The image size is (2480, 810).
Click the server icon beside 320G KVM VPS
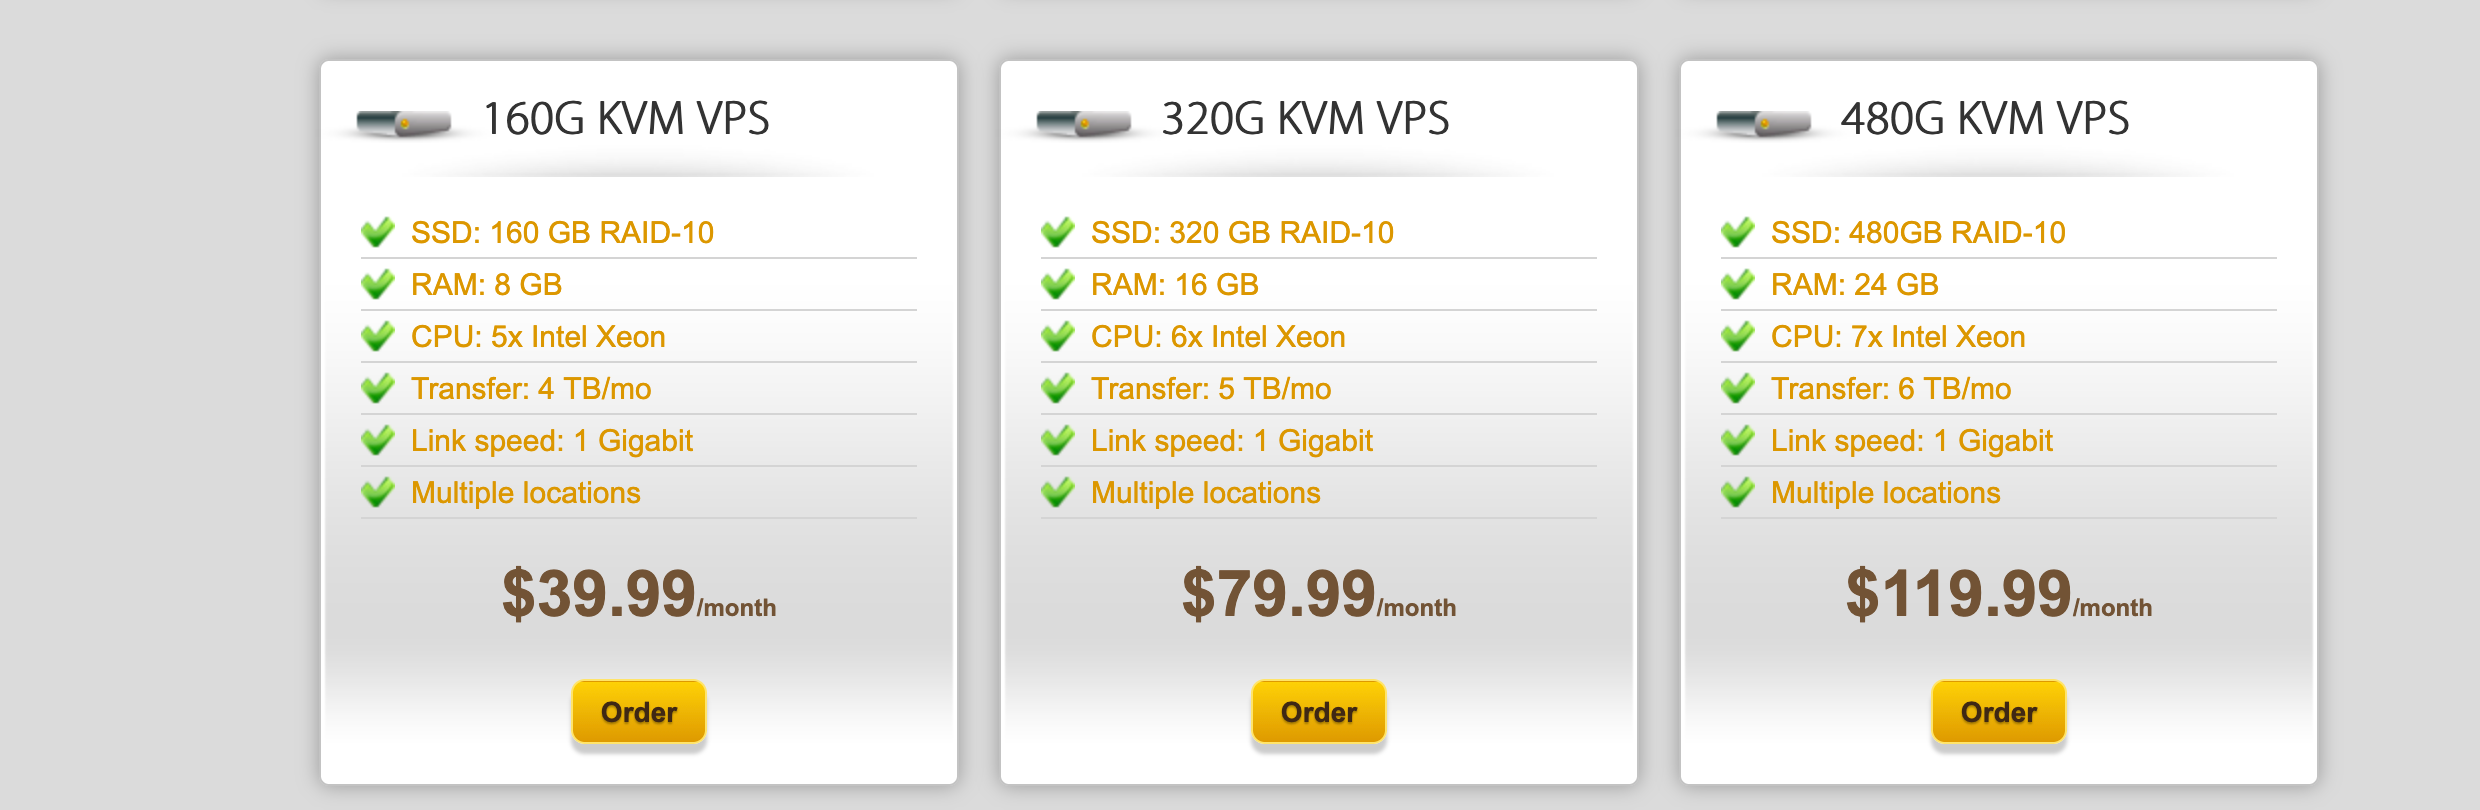pyautogui.click(x=1084, y=123)
